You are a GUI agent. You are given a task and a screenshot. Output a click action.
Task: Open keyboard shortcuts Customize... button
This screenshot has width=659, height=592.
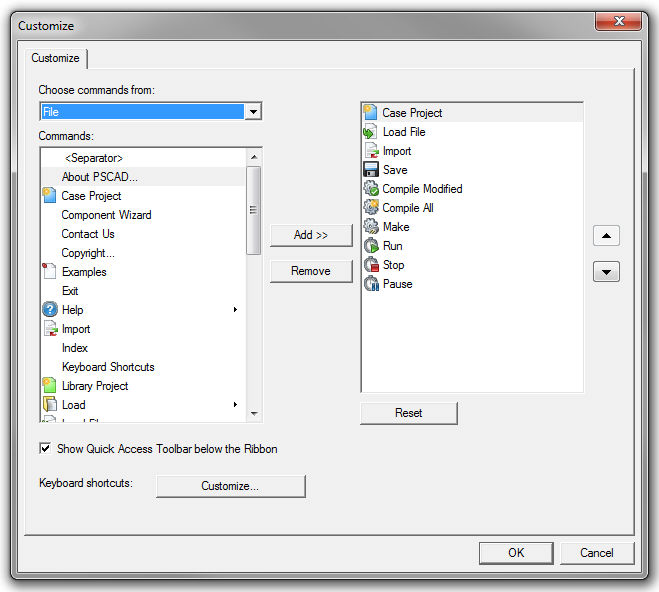(230, 486)
